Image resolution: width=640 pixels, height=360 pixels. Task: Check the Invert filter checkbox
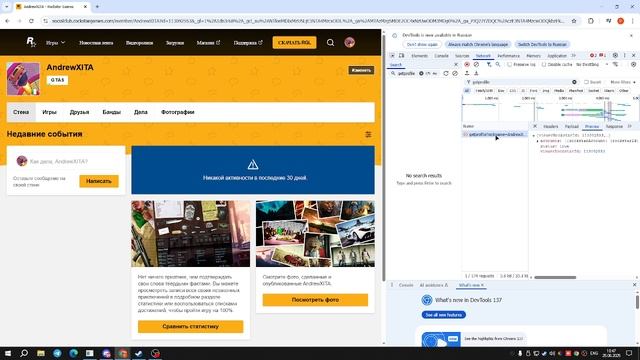pos(586,82)
